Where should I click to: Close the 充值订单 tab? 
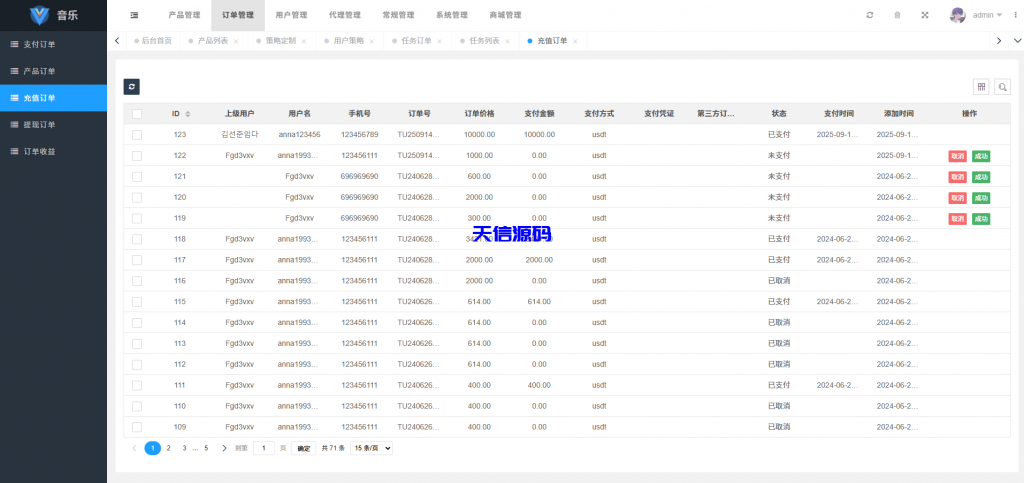tap(575, 41)
